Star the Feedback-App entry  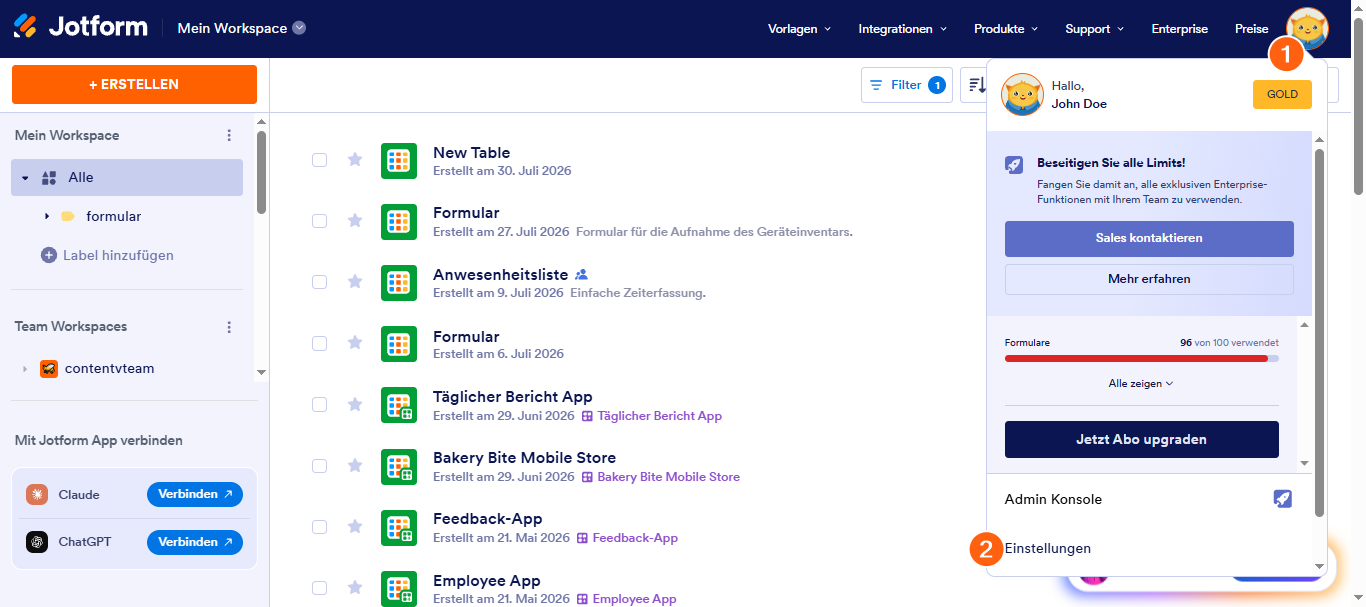point(354,526)
